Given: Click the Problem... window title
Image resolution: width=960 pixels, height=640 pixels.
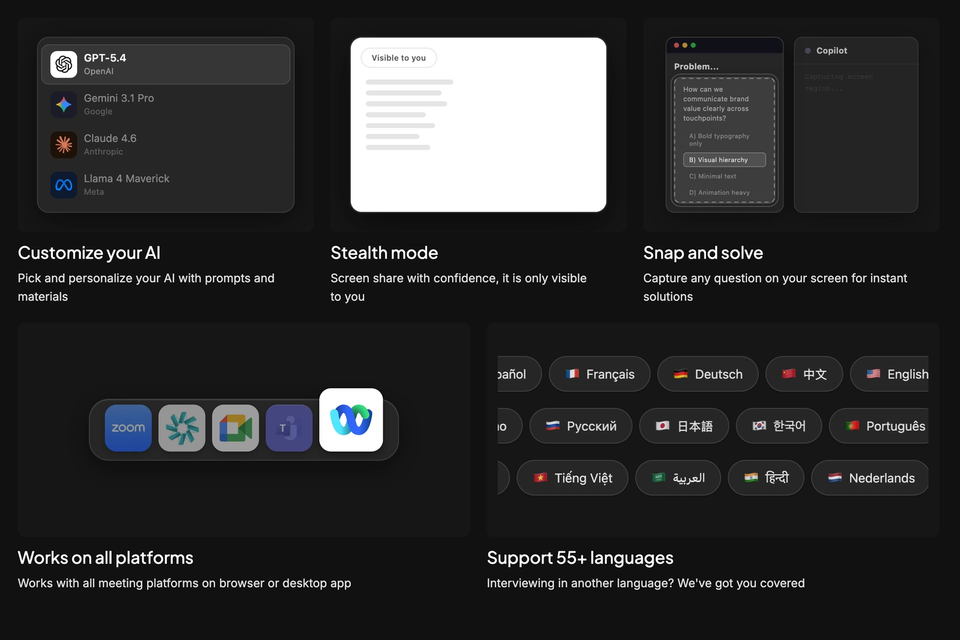Looking at the screenshot, I should coord(696,66).
